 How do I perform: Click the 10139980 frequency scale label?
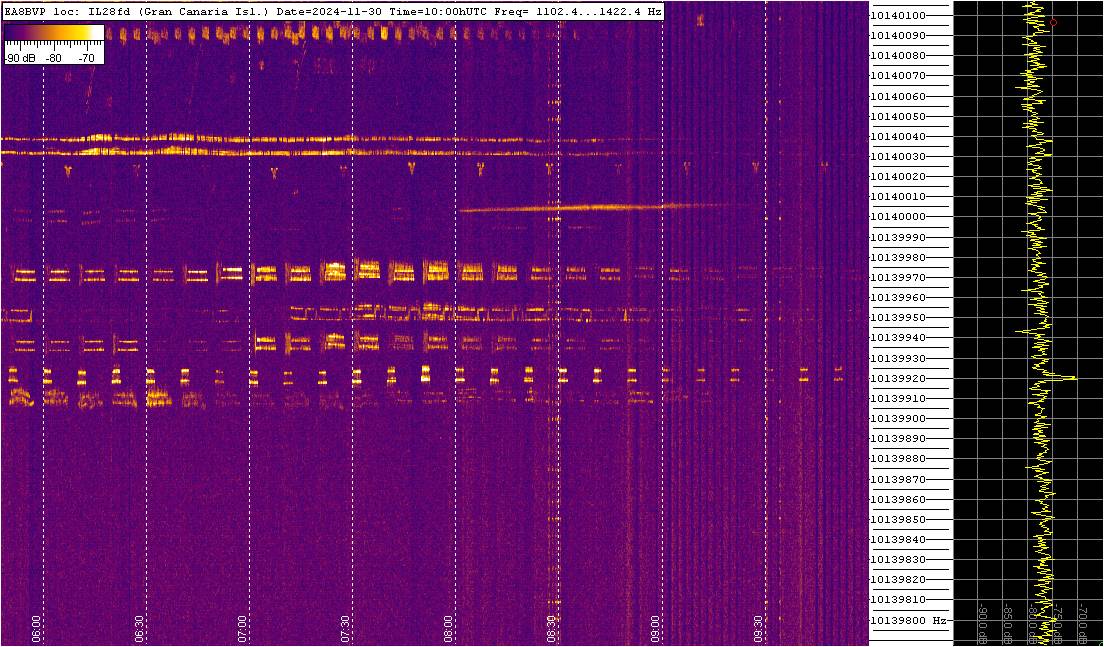[898, 258]
